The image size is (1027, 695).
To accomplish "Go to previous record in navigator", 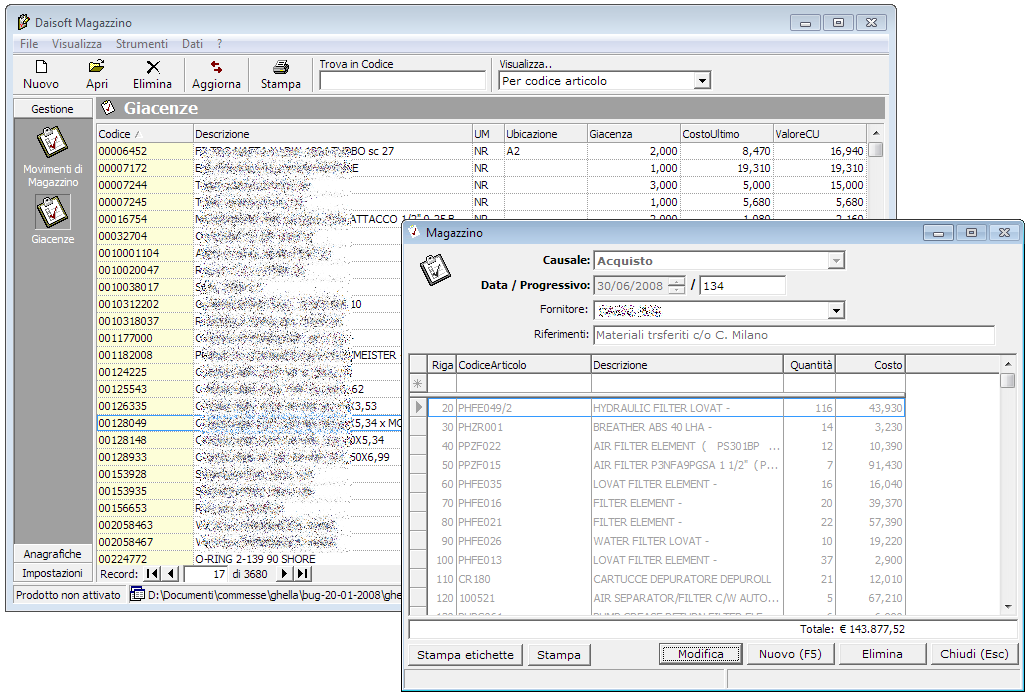I will coord(170,574).
